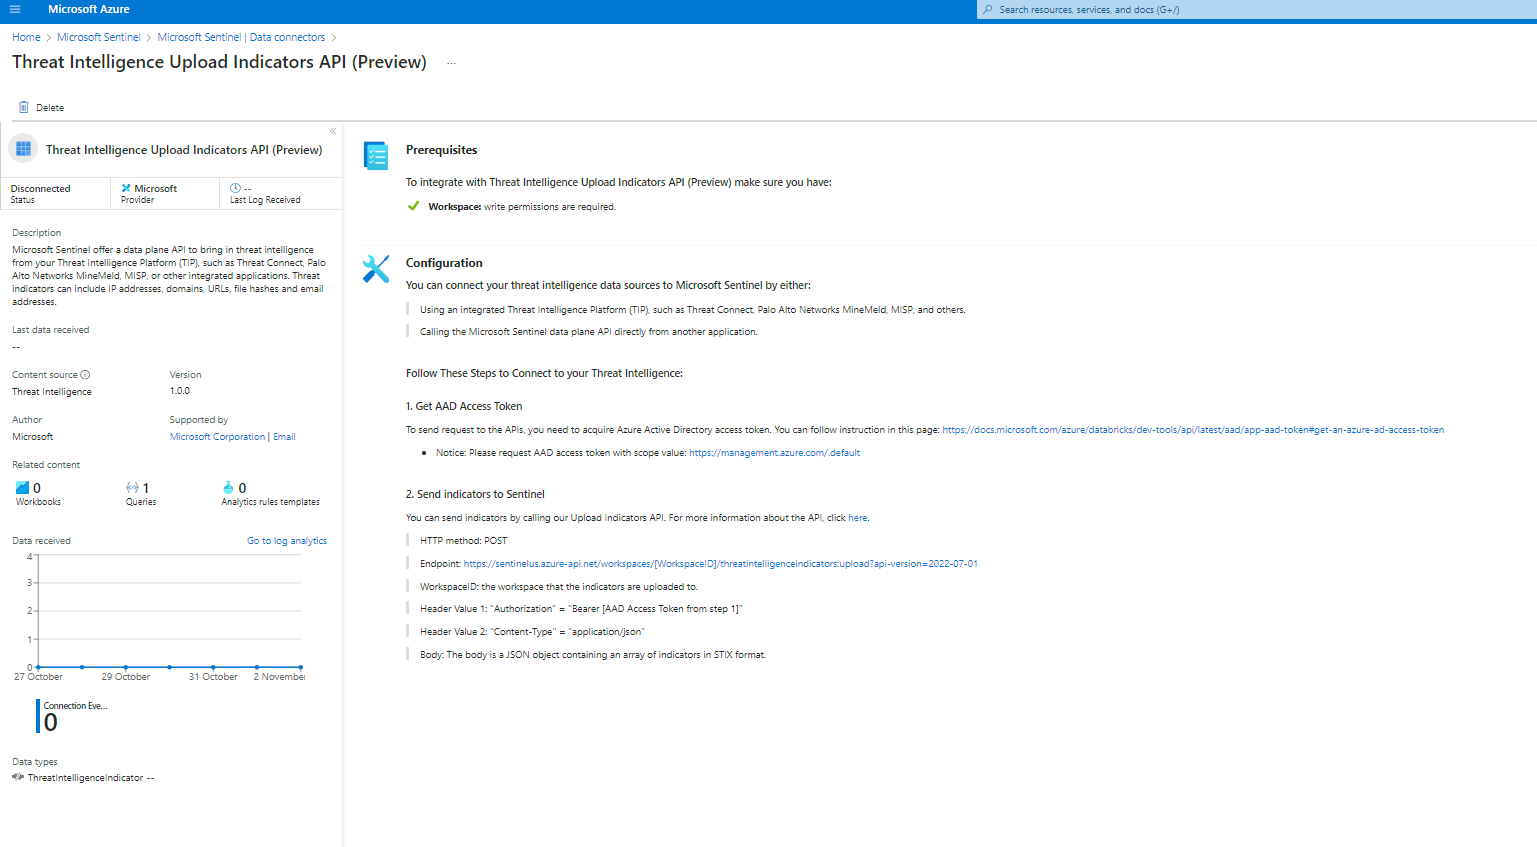
Task: Click the ThreatIntelligenceIndicator data type icon
Action: coord(18,777)
